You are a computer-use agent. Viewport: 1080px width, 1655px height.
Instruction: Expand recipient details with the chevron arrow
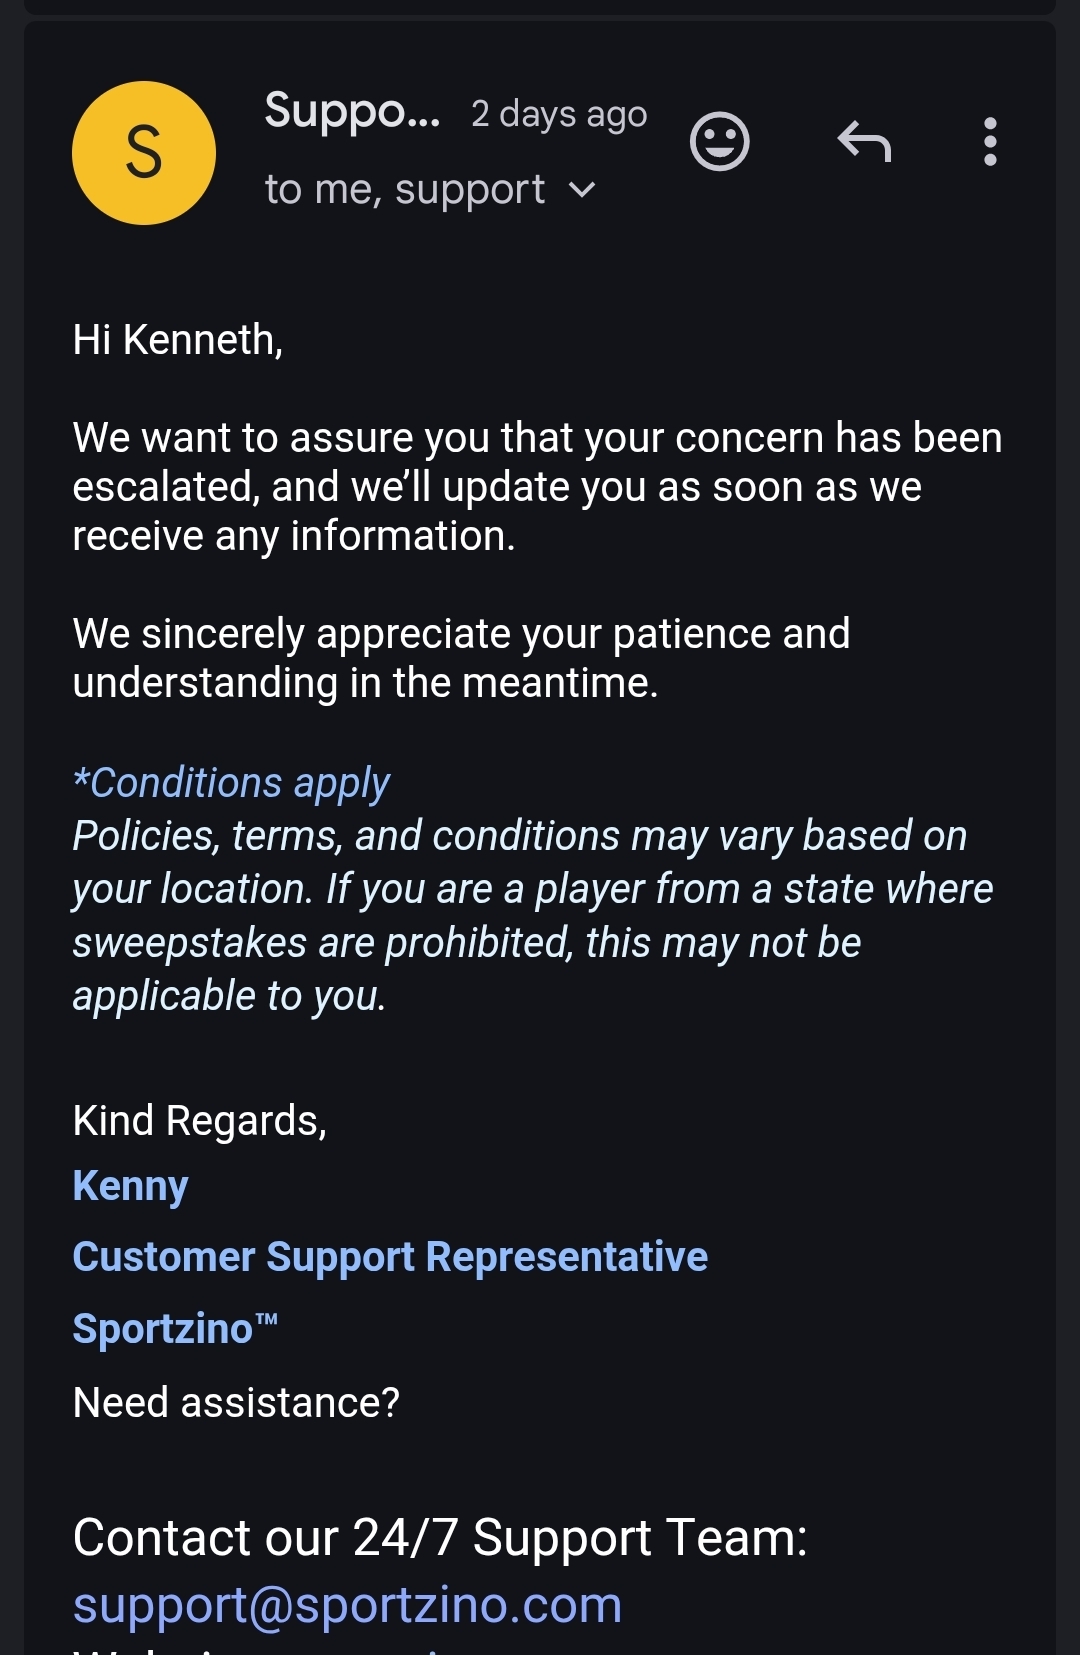pos(582,190)
